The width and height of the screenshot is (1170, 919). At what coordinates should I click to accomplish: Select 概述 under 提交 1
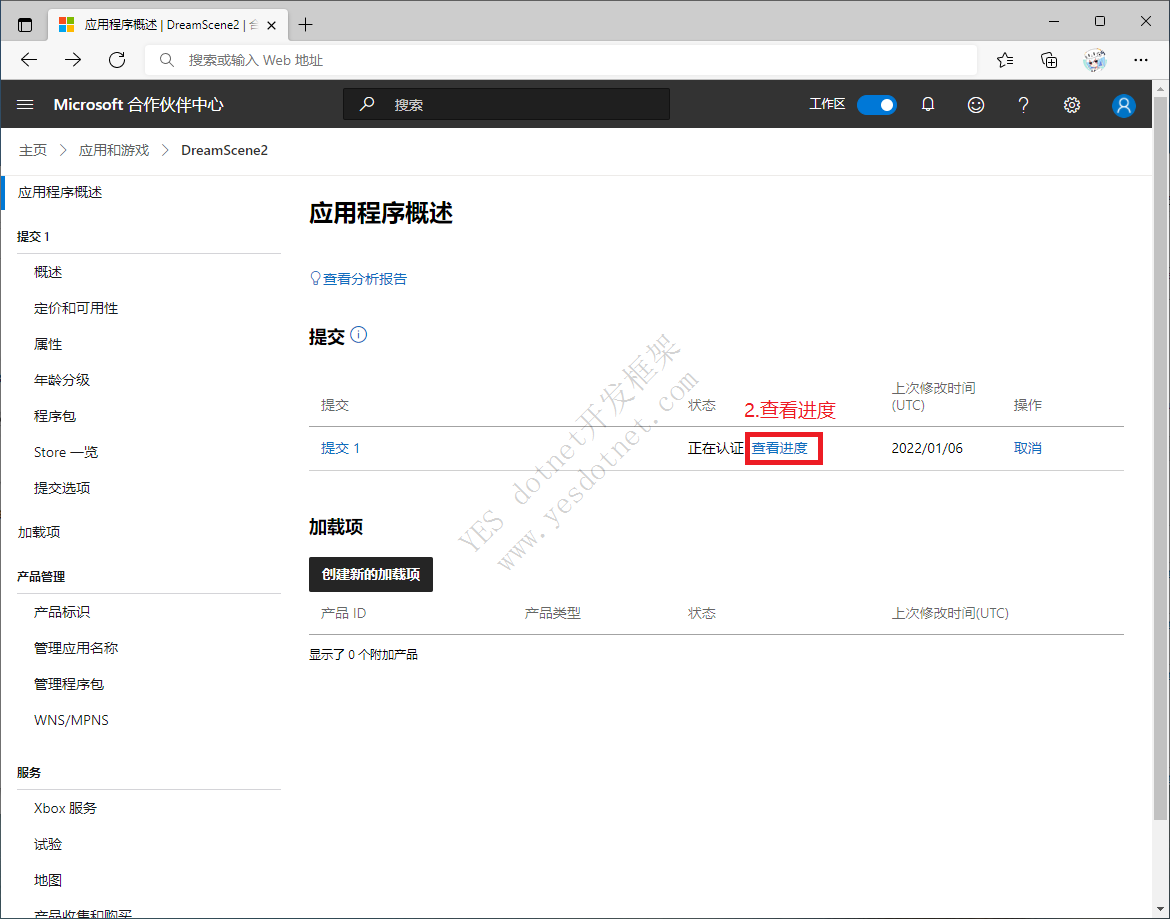click(48, 272)
